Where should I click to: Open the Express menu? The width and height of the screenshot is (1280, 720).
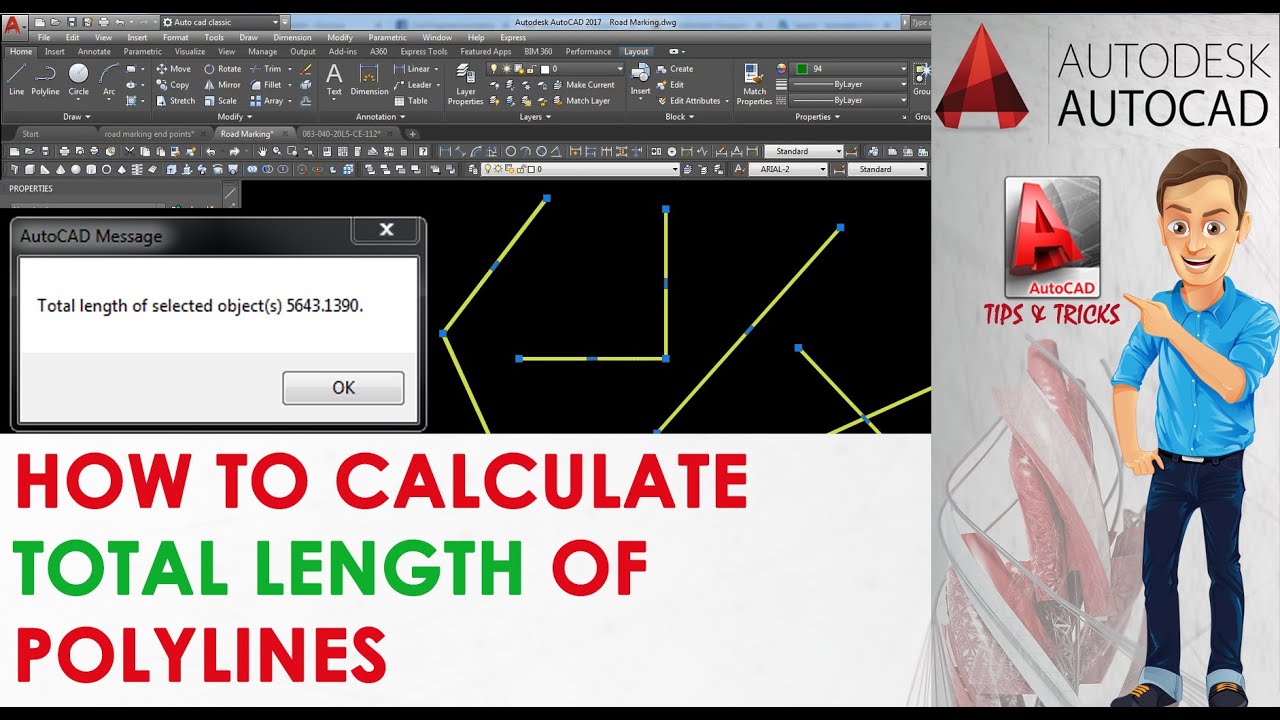(513, 37)
